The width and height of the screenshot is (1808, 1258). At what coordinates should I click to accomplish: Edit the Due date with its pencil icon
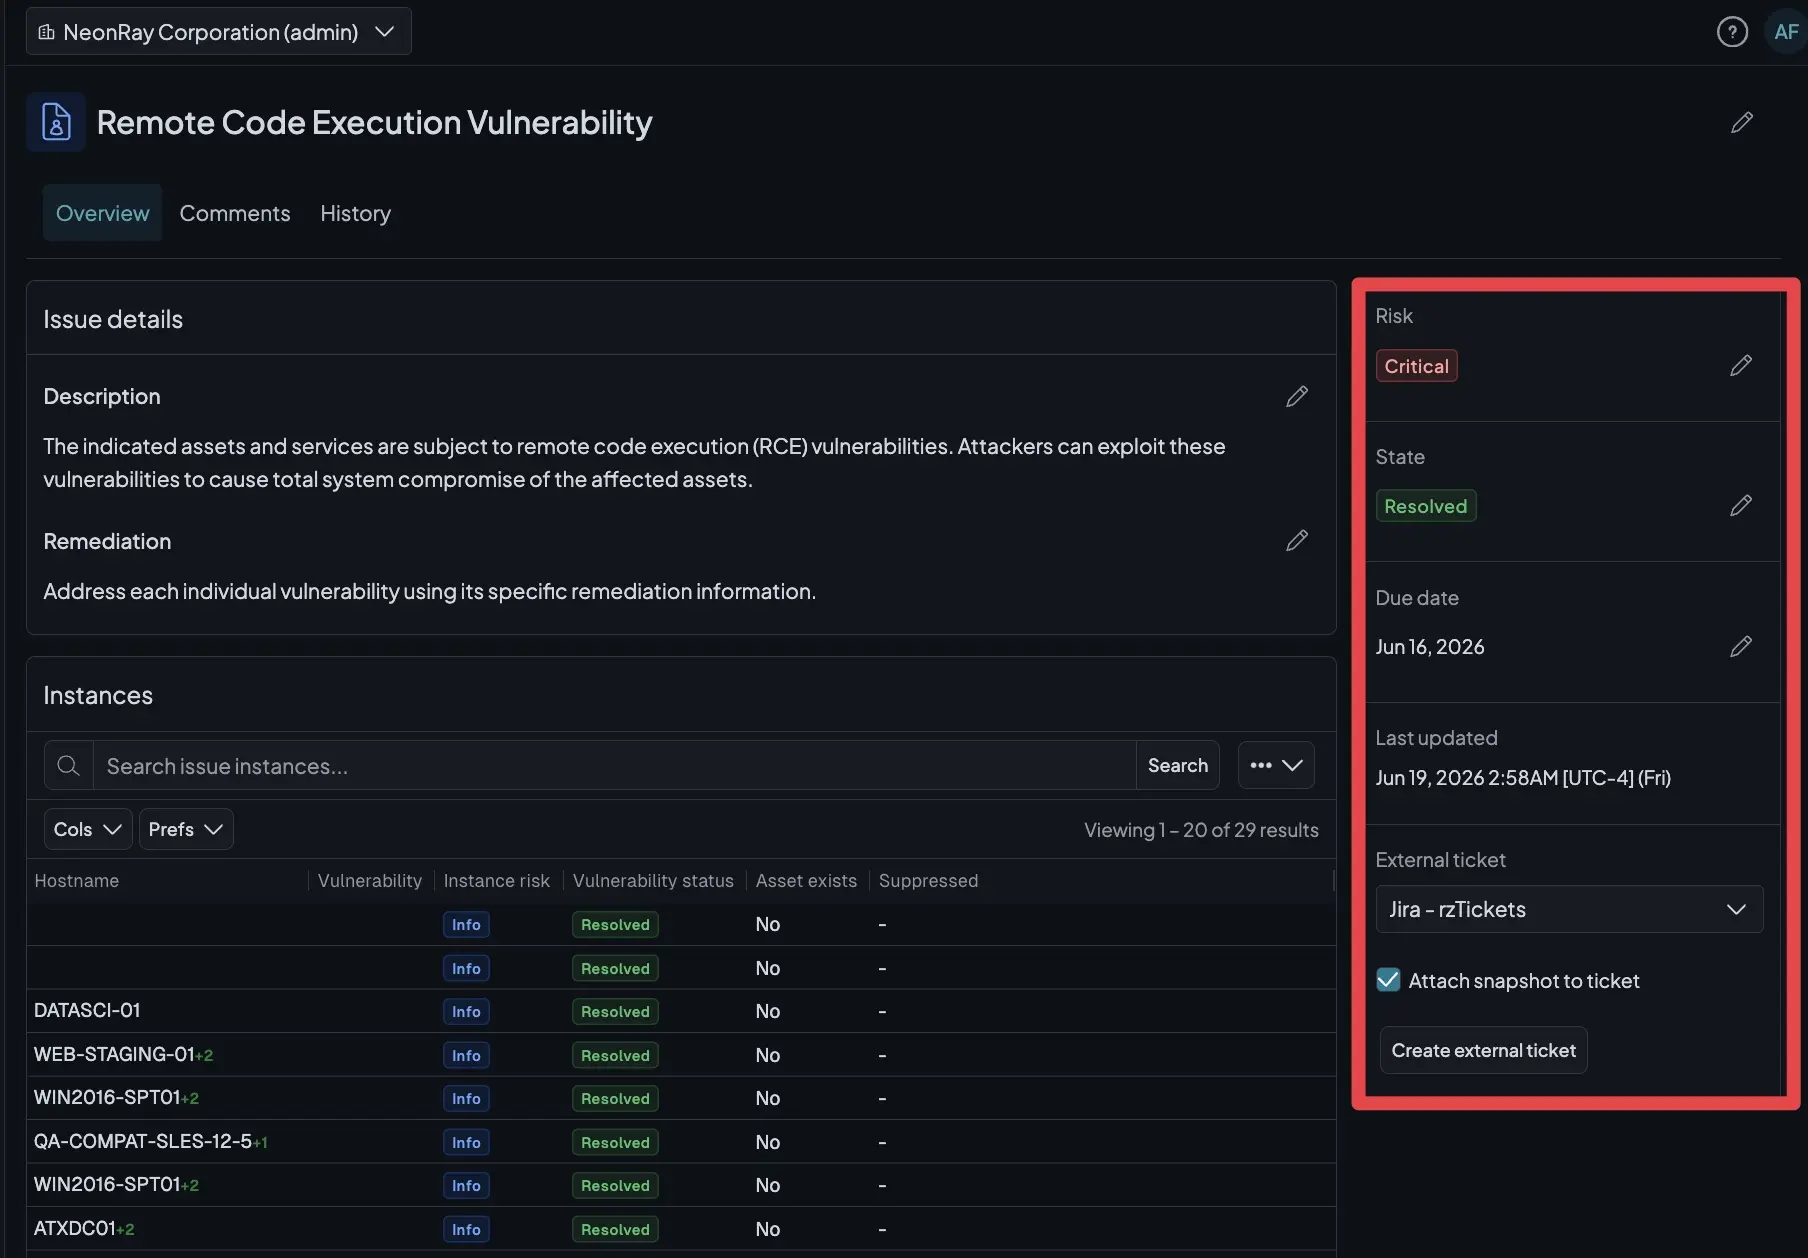coord(1741,646)
